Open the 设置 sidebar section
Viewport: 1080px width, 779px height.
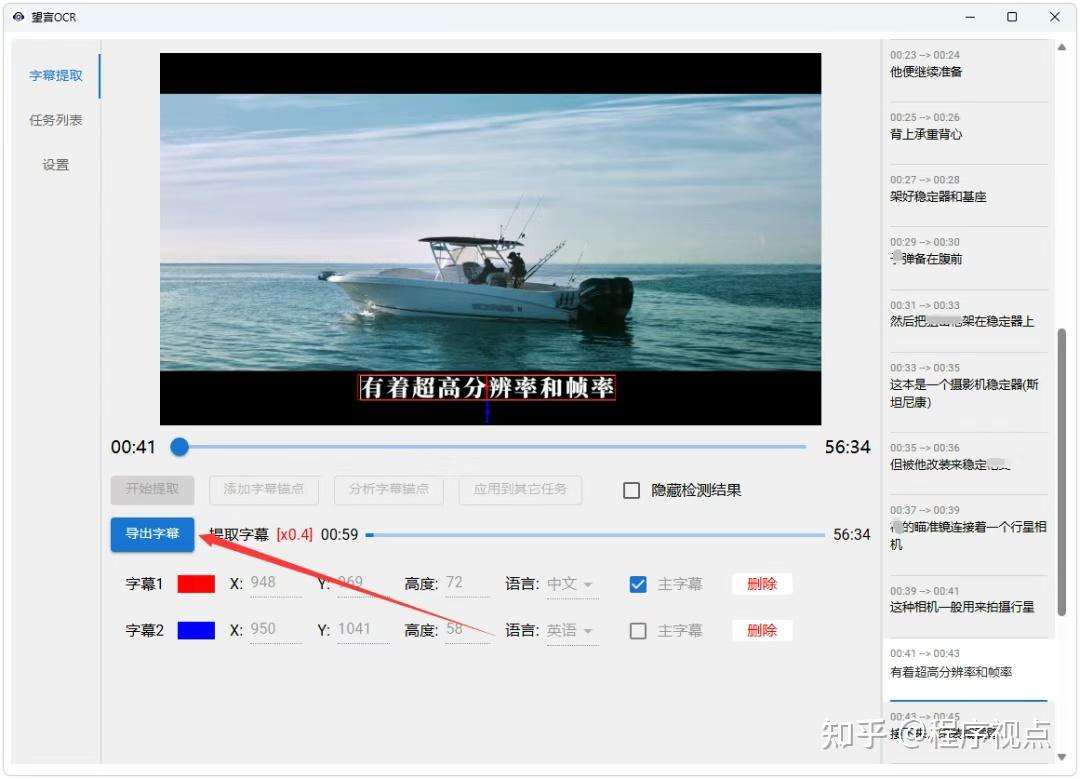coord(55,165)
